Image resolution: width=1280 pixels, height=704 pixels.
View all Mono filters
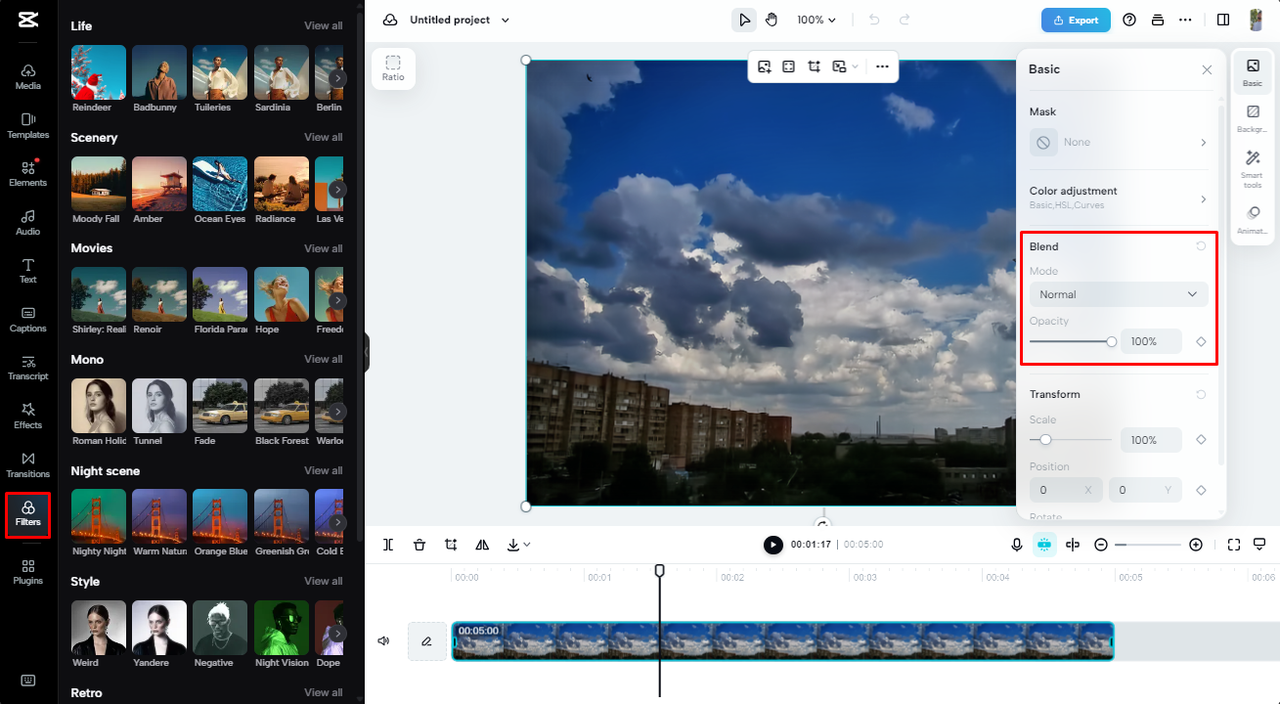323,359
